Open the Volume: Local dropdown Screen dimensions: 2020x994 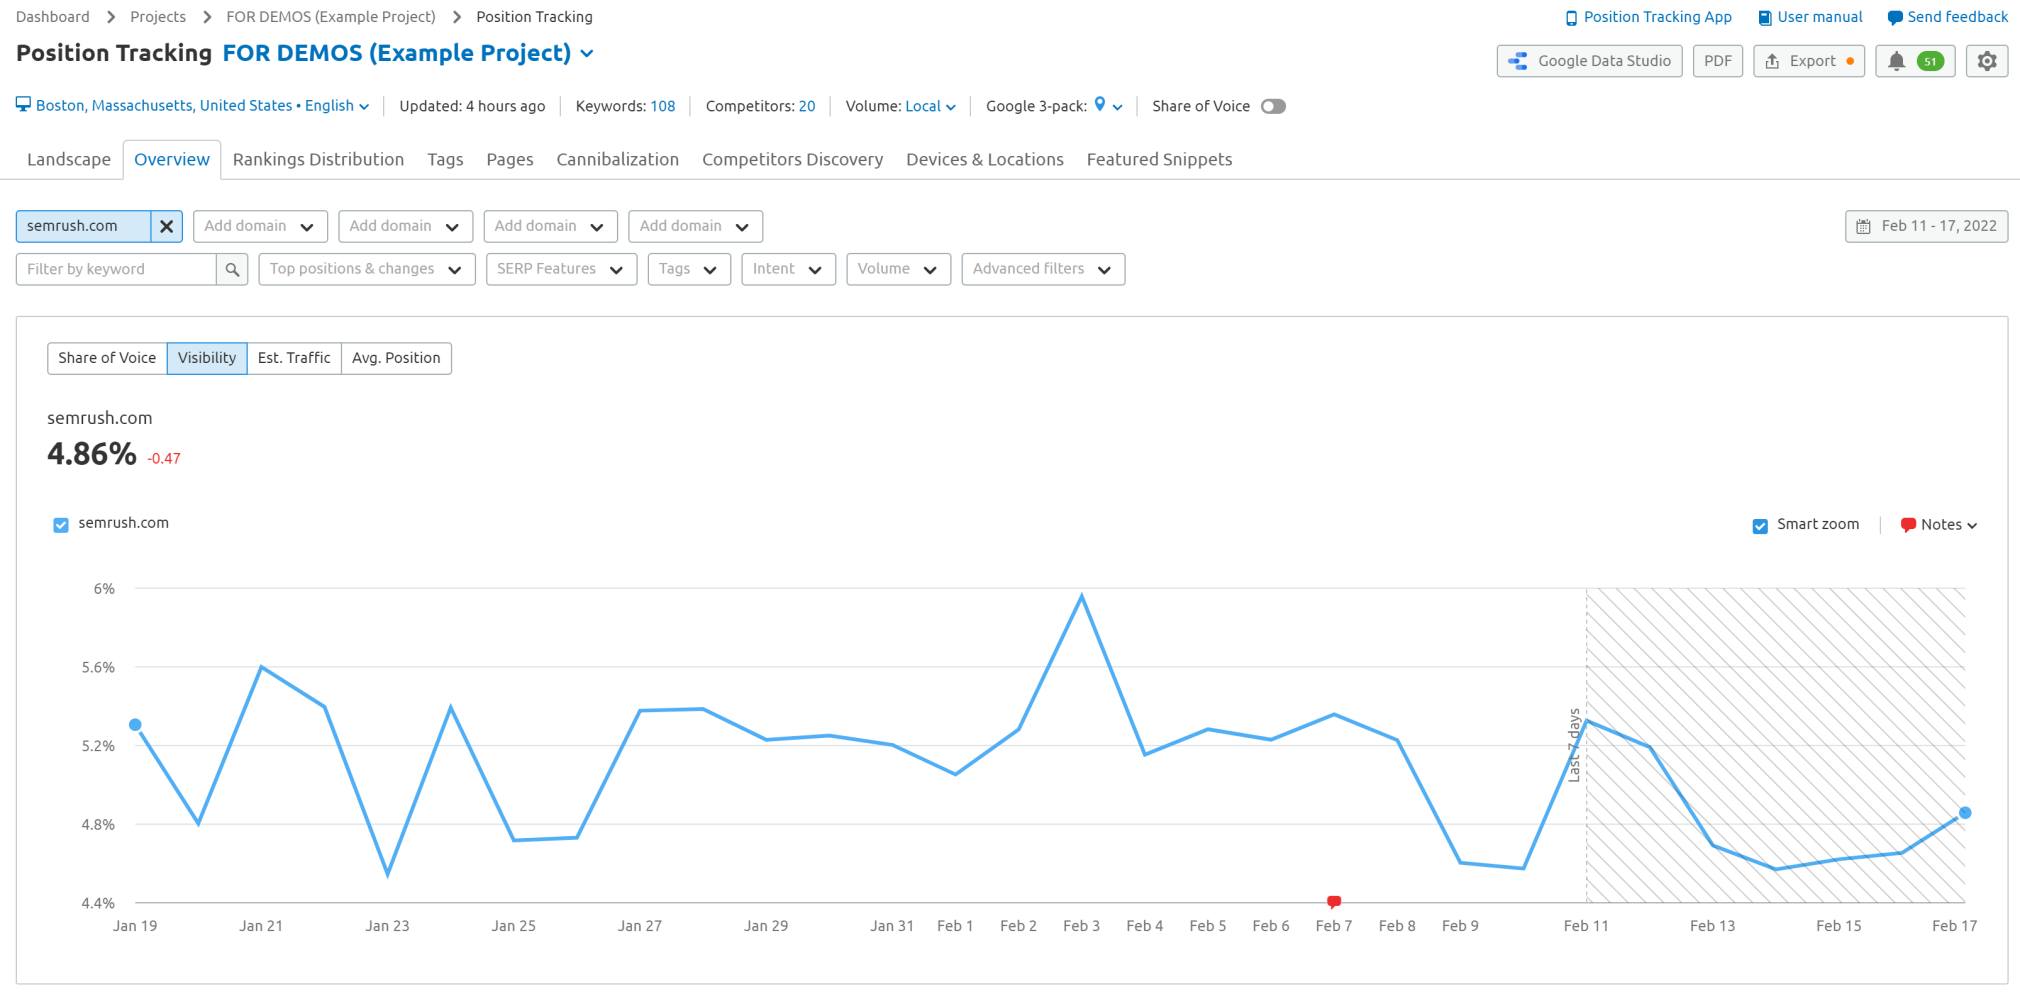click(x=930, y=106)
